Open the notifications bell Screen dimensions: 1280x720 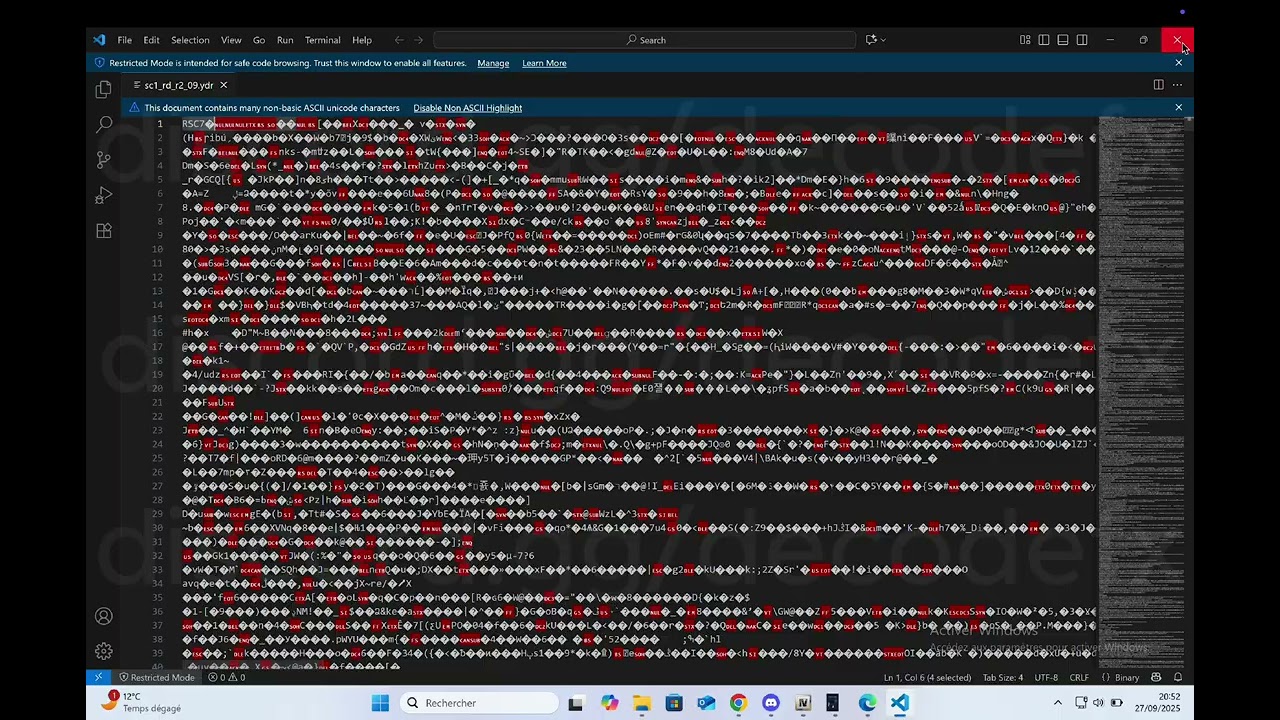[1178, 677]
